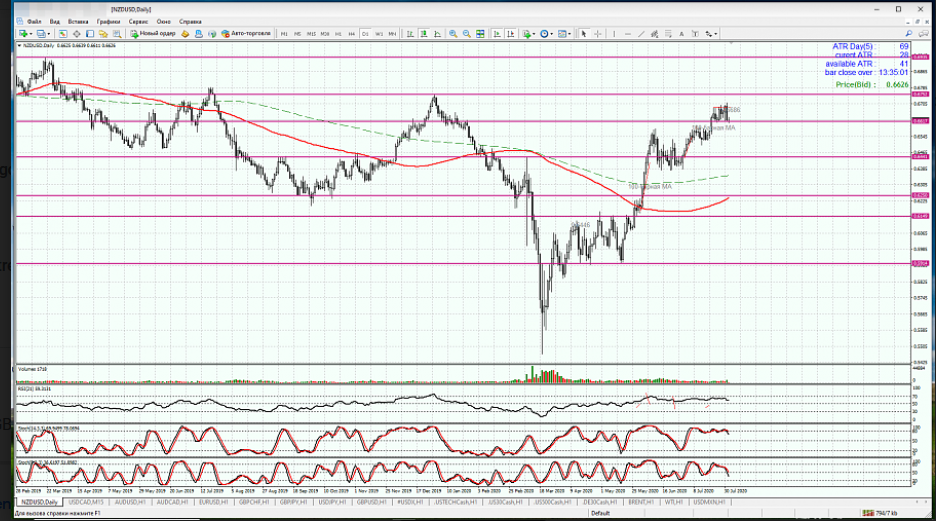Screen dimensions: 936x521
Task: Toggle Auto-trading (Авто-торговля) button
Action: click(247, 34)
